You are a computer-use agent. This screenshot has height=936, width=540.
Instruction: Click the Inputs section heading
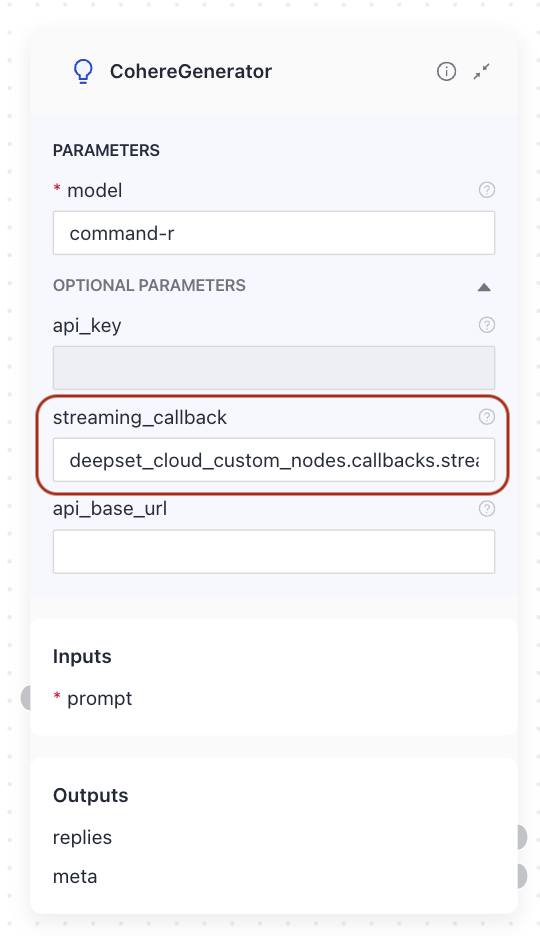[82, 657]
